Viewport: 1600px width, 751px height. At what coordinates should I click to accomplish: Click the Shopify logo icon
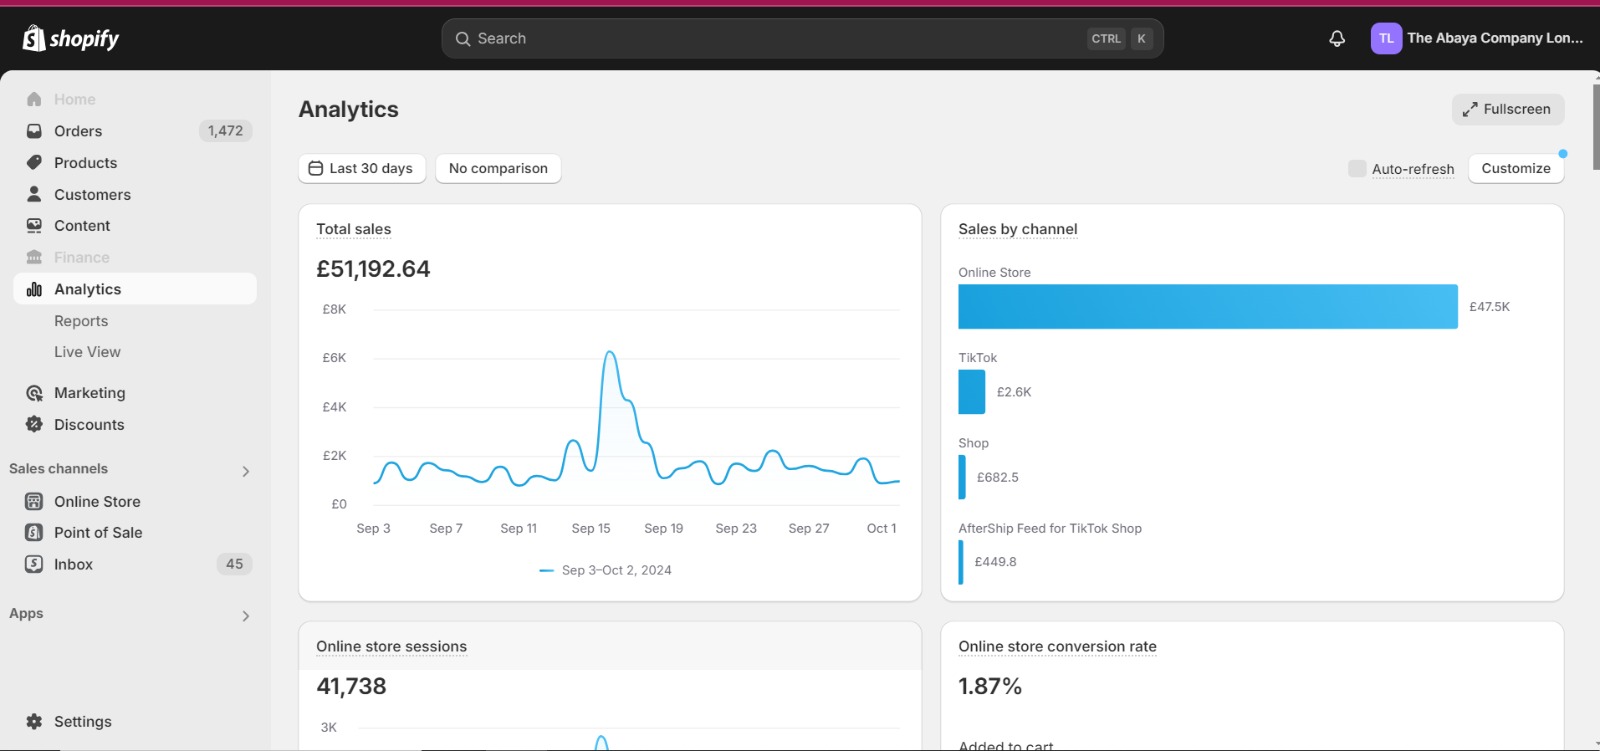coord(34,38)
